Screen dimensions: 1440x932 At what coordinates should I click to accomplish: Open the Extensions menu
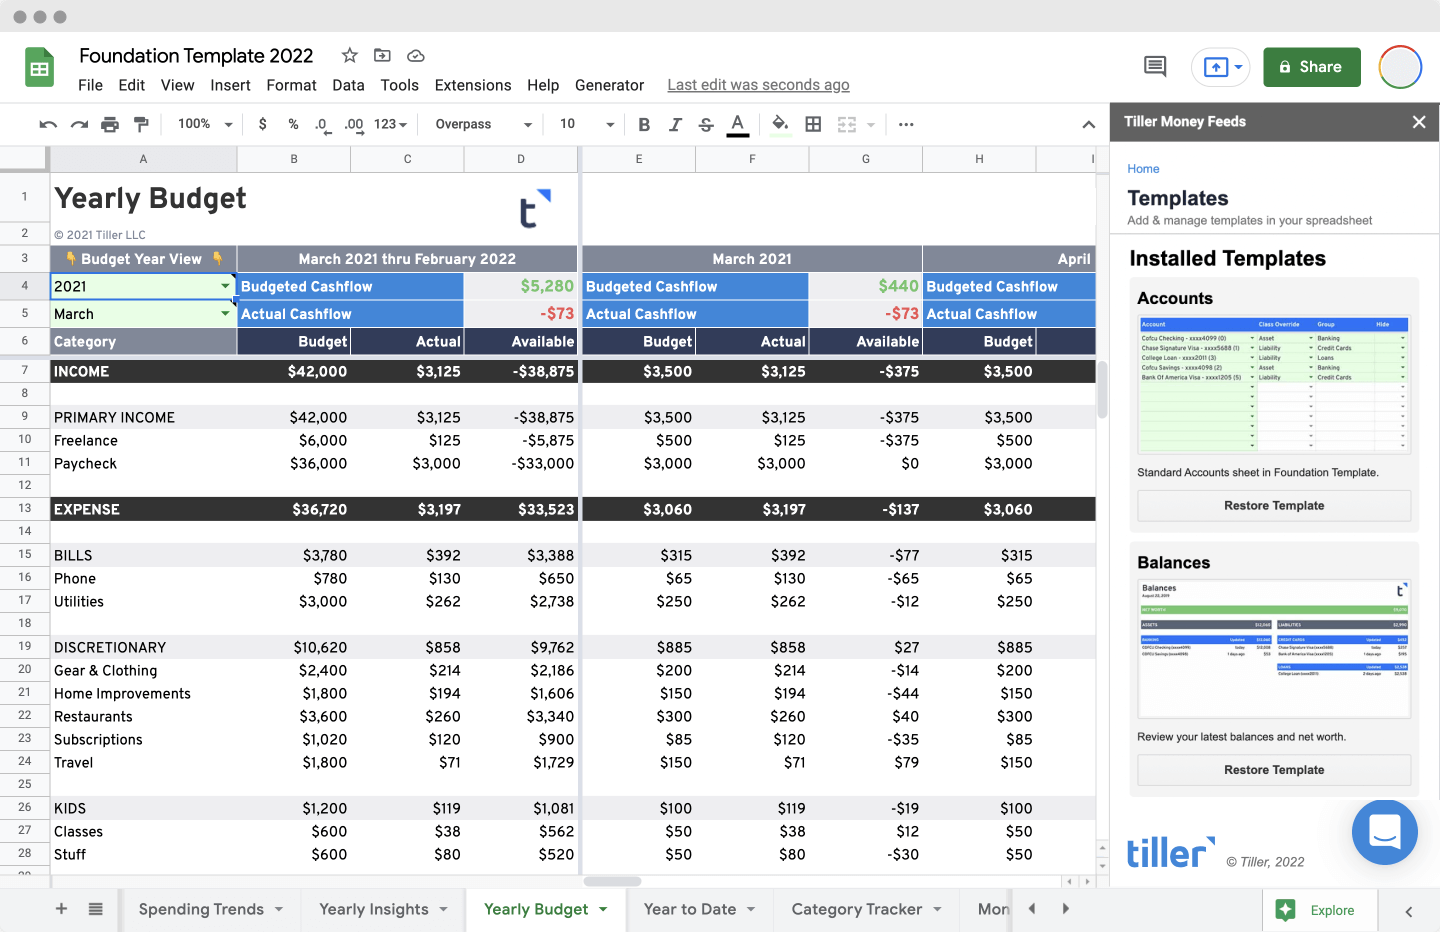(472, 85)
